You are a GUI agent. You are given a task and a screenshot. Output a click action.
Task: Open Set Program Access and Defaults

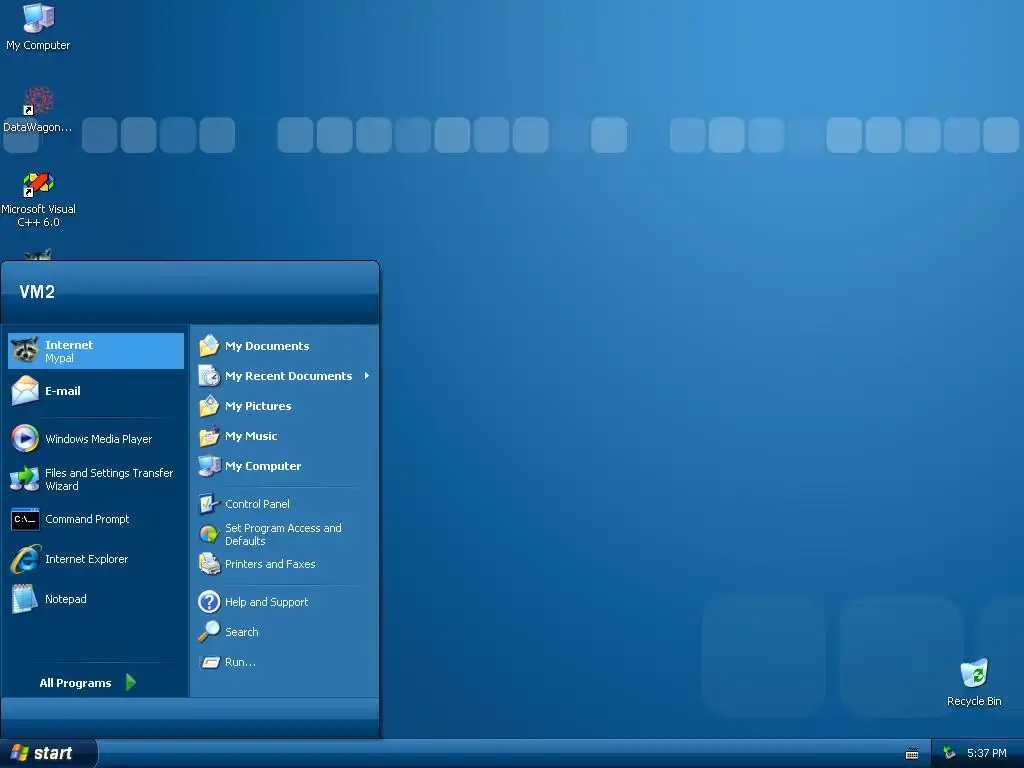click(x=285, y=534)
